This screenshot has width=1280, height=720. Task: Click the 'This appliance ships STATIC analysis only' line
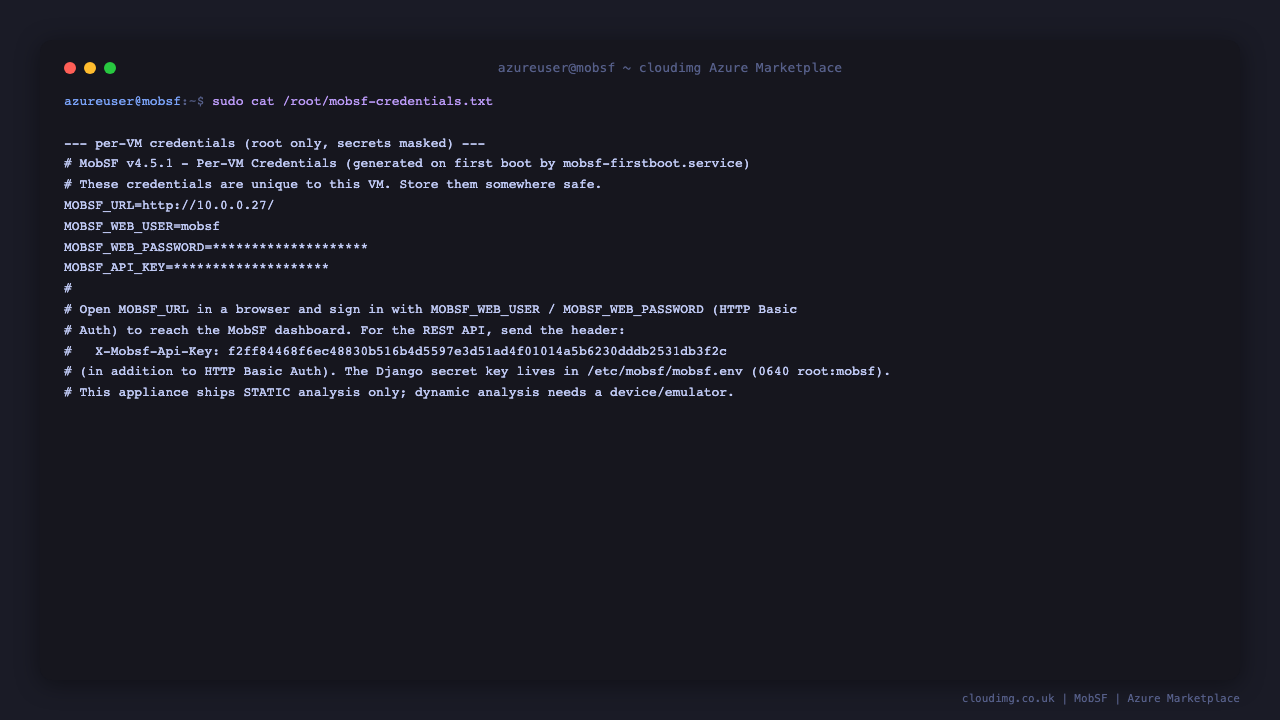click(x=399, y=393)
